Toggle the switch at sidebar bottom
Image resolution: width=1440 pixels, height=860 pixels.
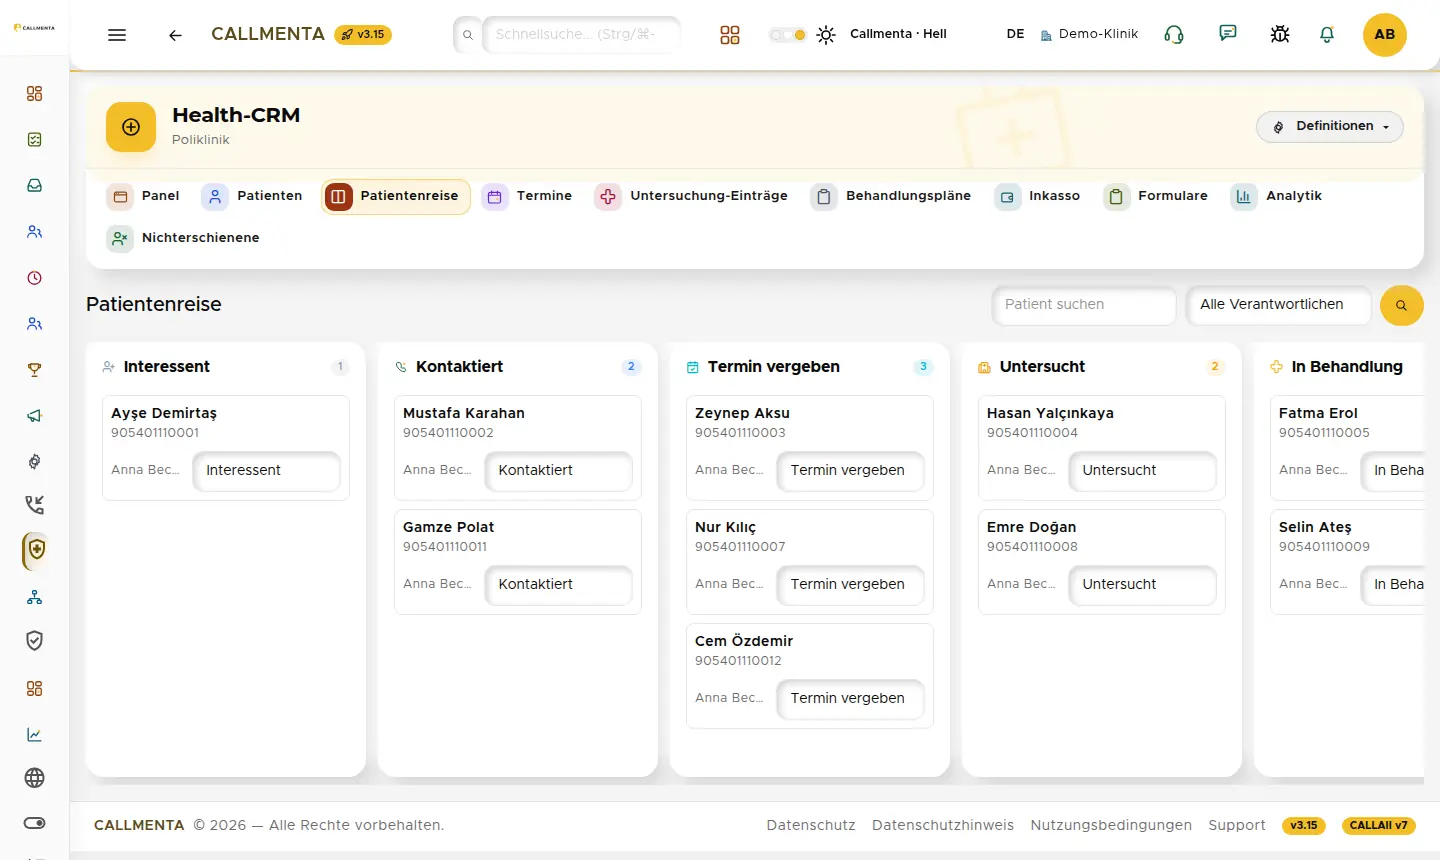[x=35, y=823]
